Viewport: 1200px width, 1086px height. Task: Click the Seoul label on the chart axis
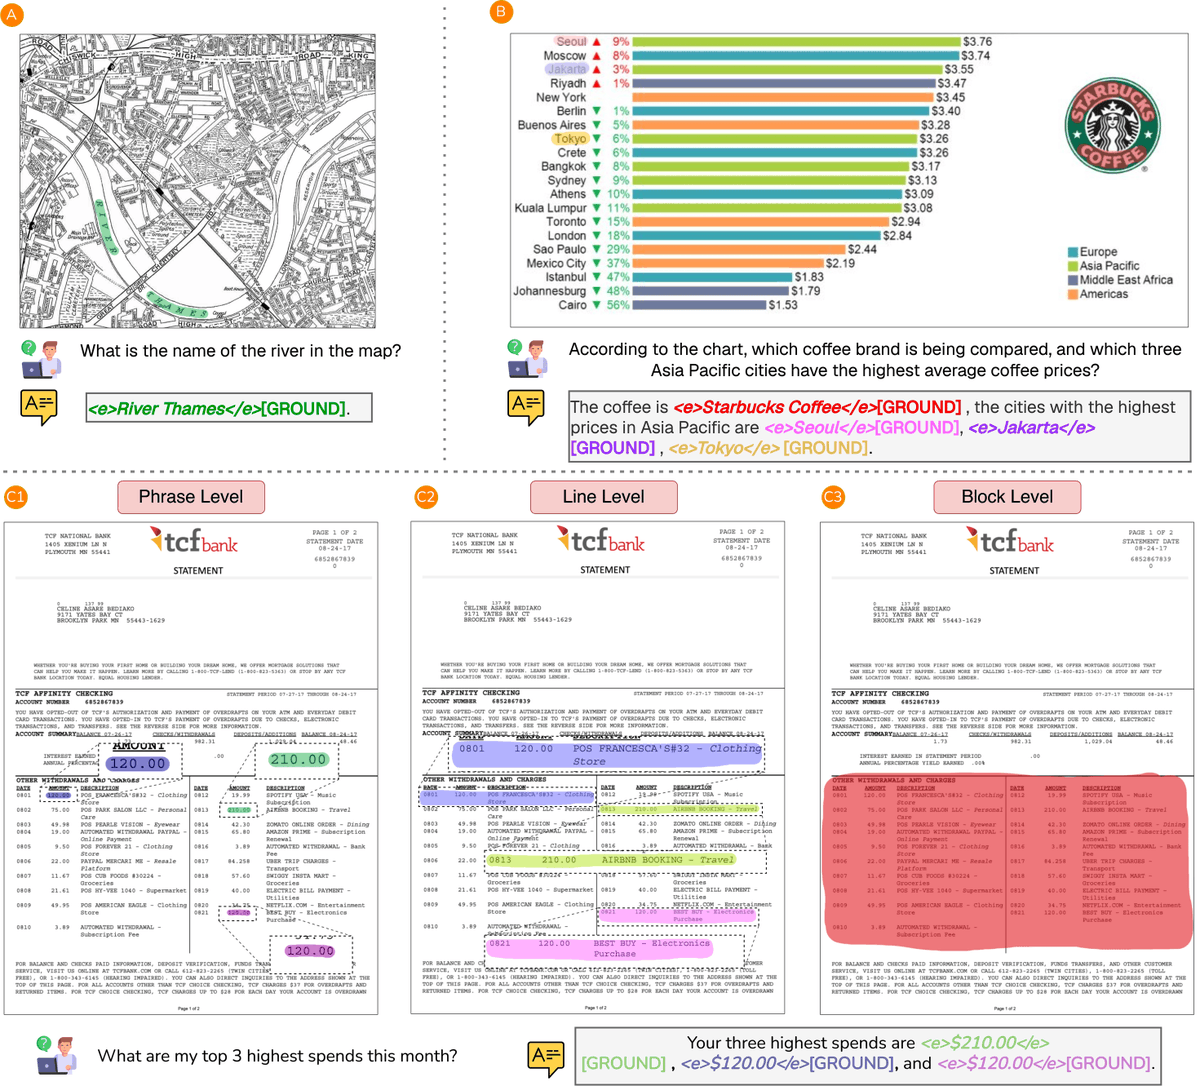pyautogui.click(x=571, y=42)
